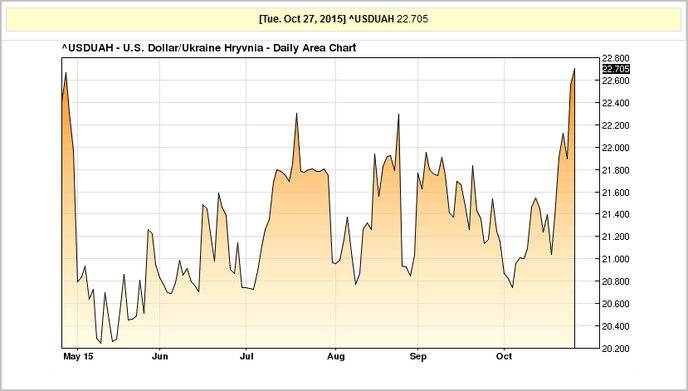Click the Sep x-axis label

coord(418,356)
